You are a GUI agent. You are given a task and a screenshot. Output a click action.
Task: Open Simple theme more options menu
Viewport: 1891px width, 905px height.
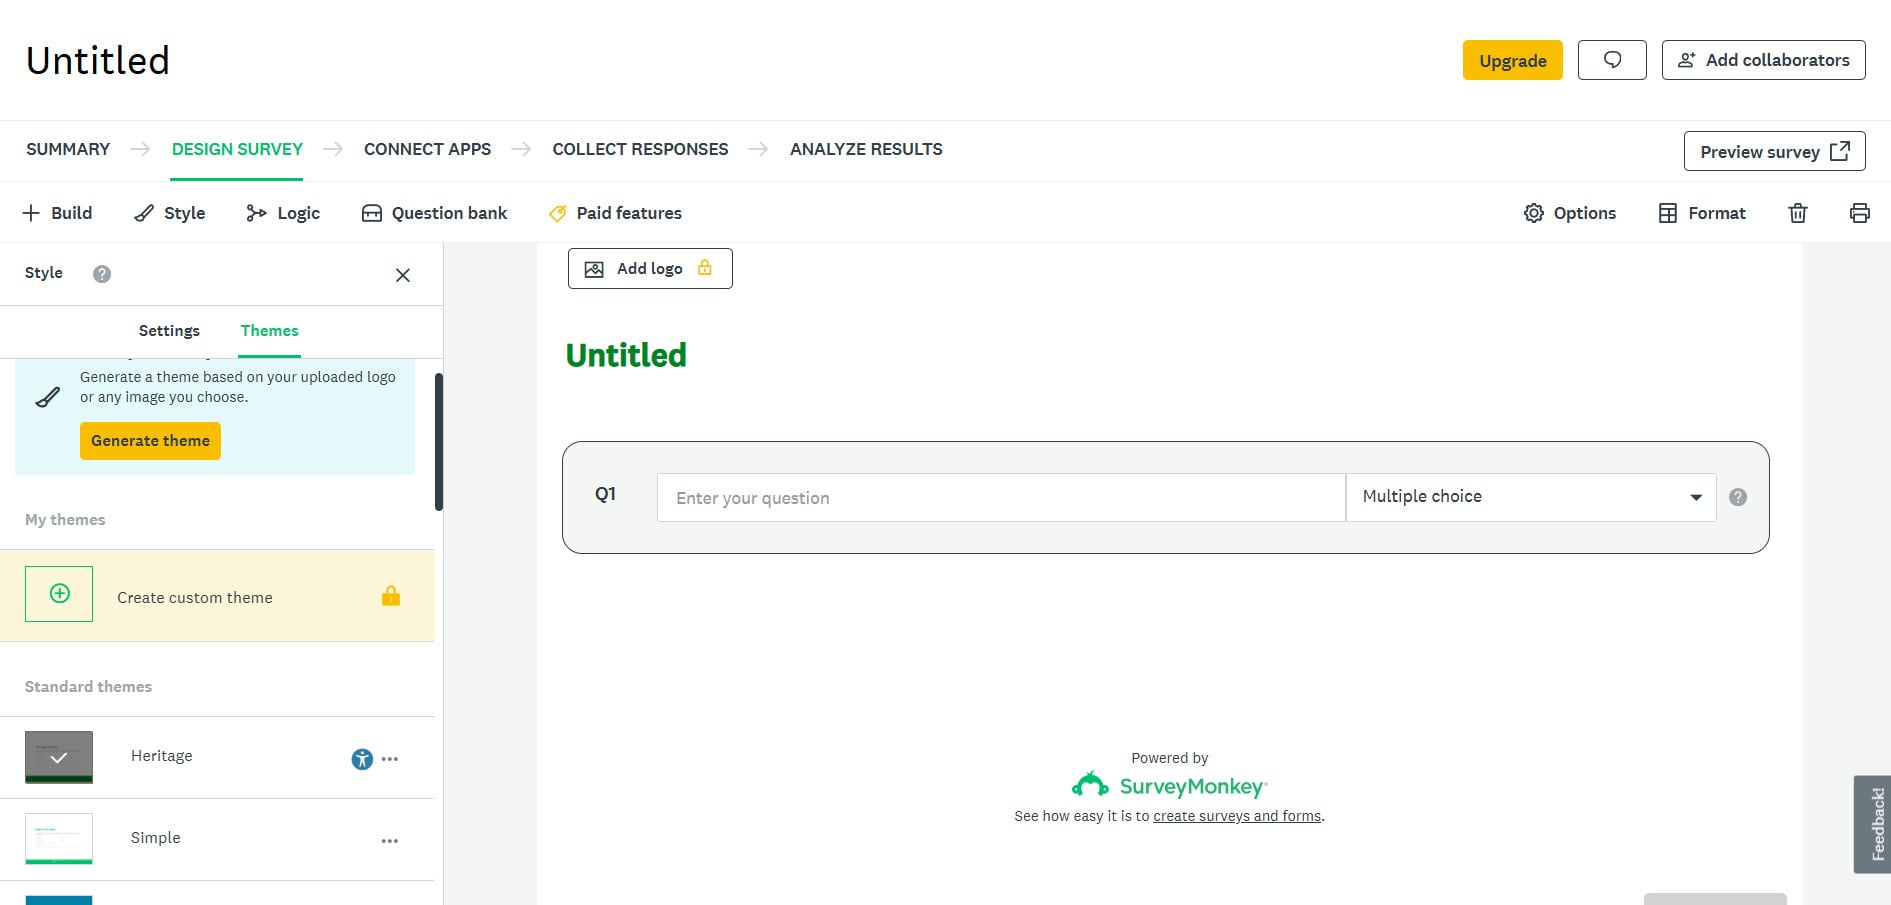tap(390, 841)
